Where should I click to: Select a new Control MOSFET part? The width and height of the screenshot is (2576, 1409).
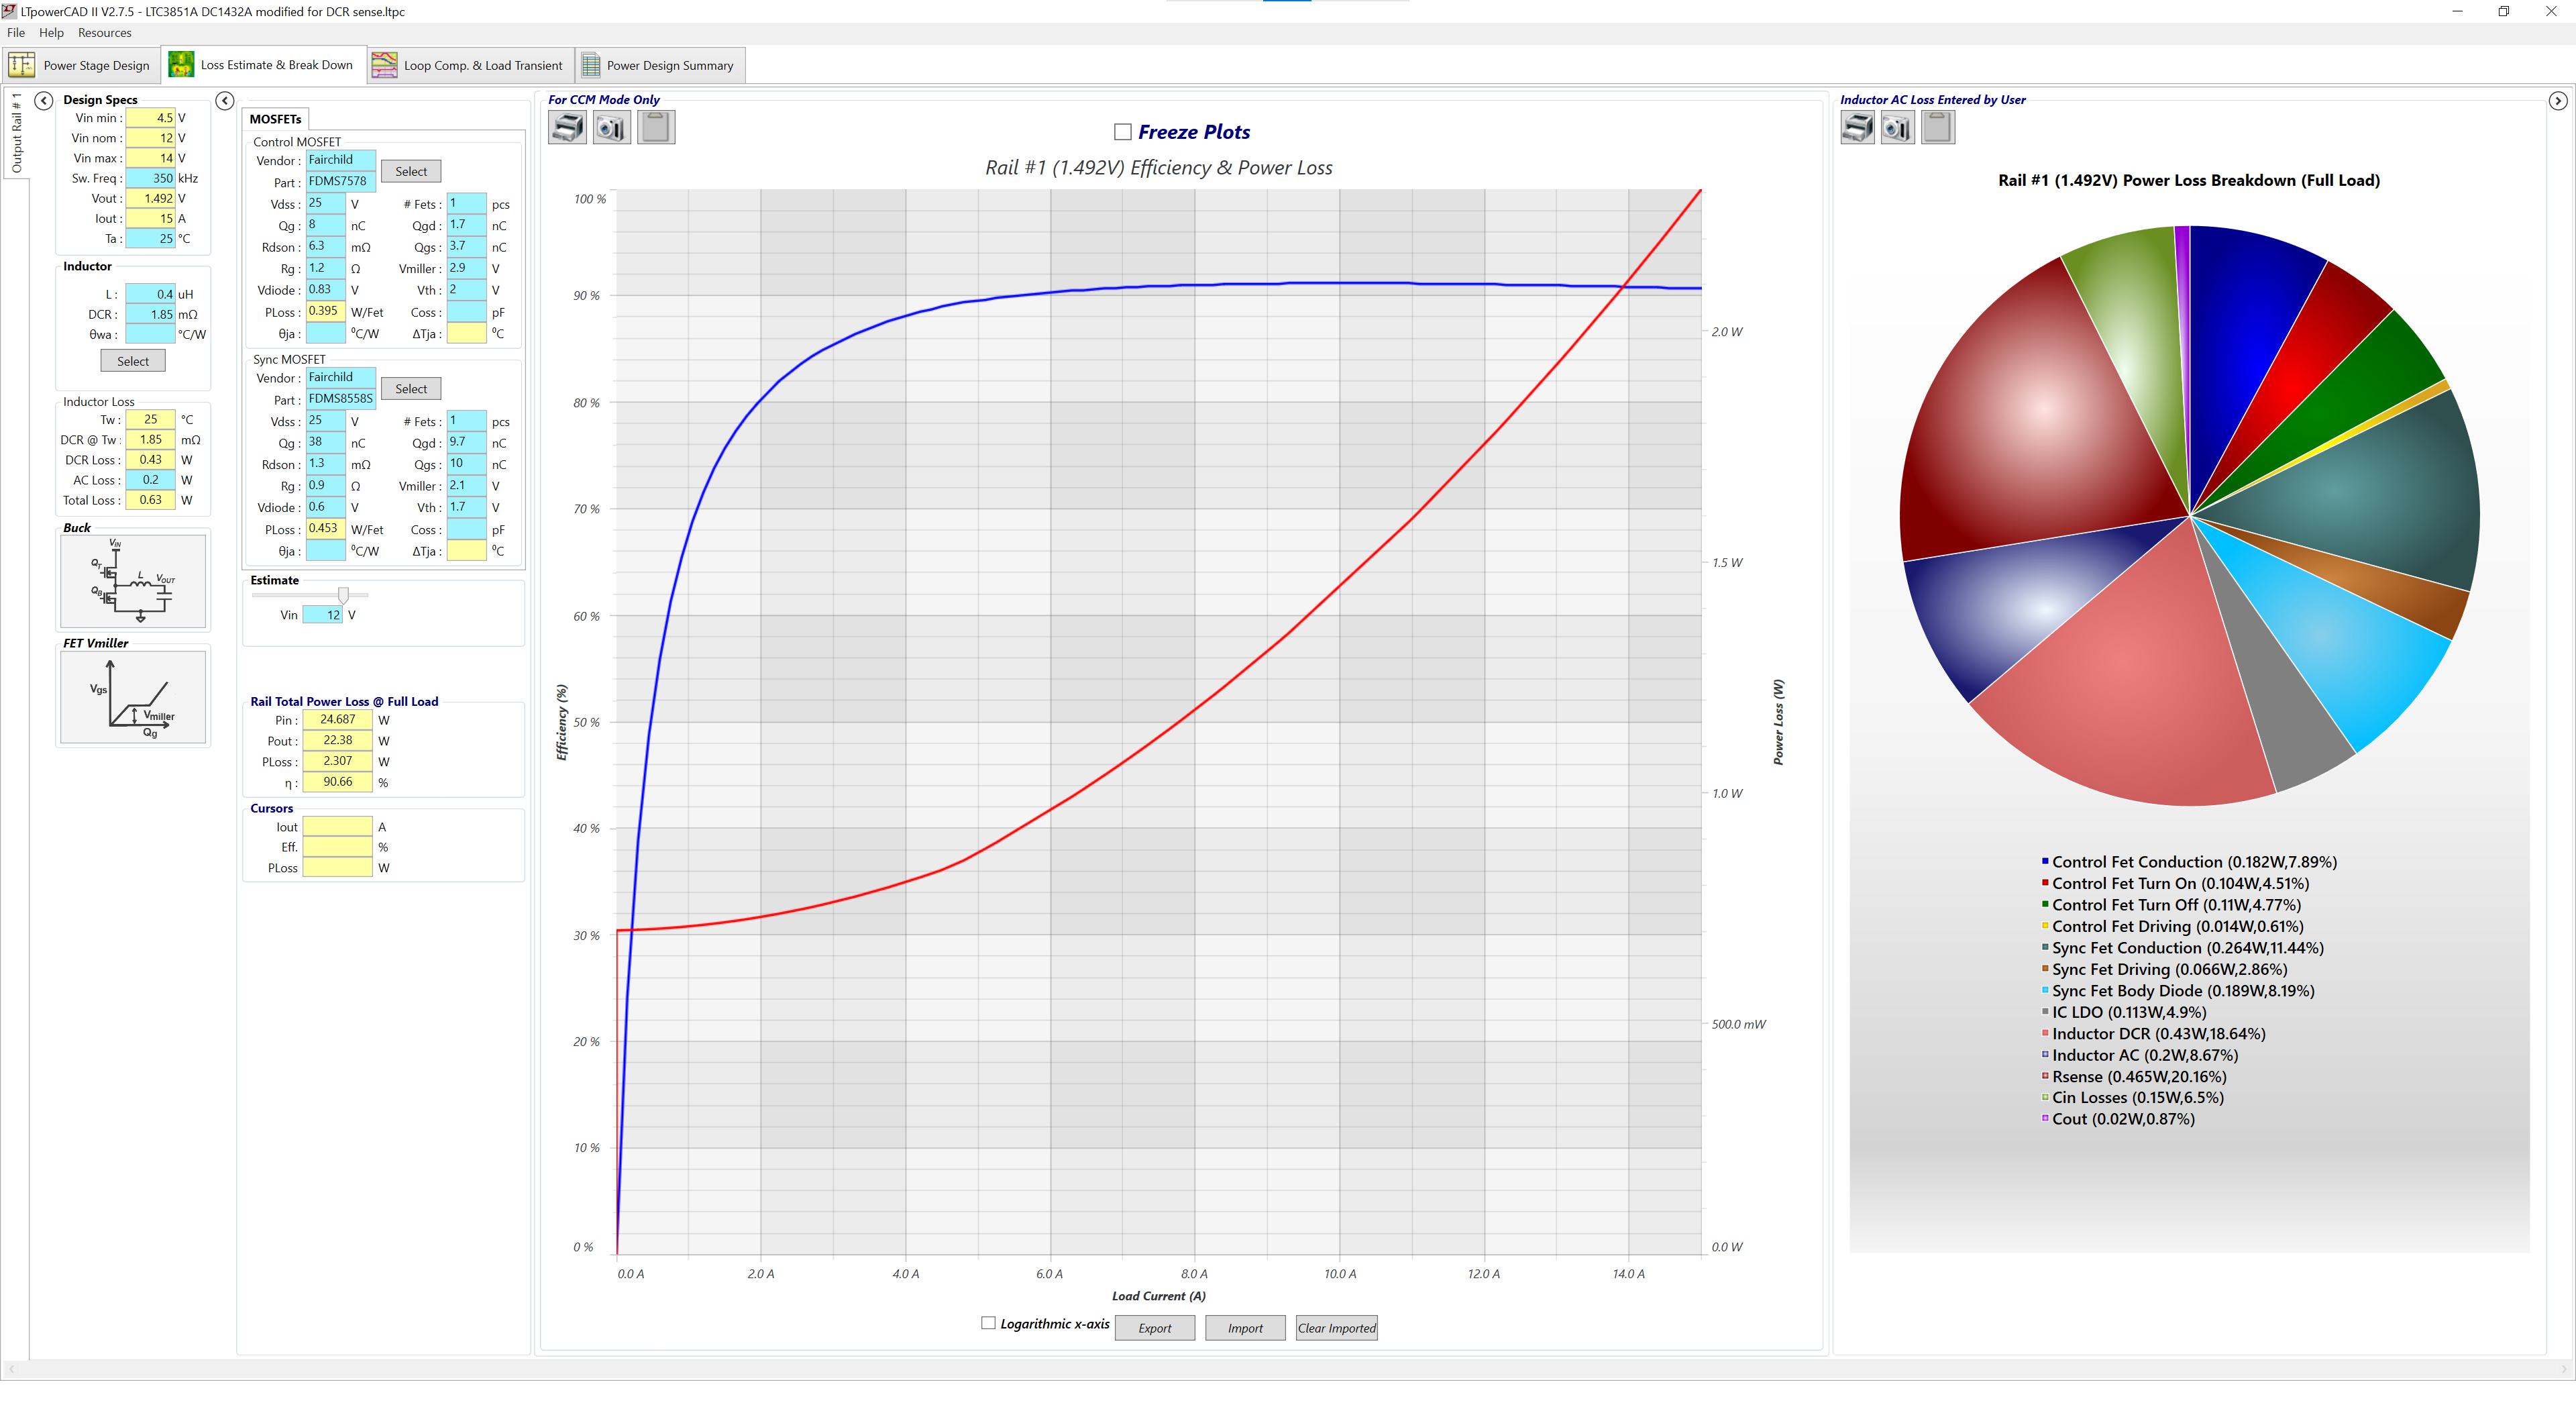point(410,172)
